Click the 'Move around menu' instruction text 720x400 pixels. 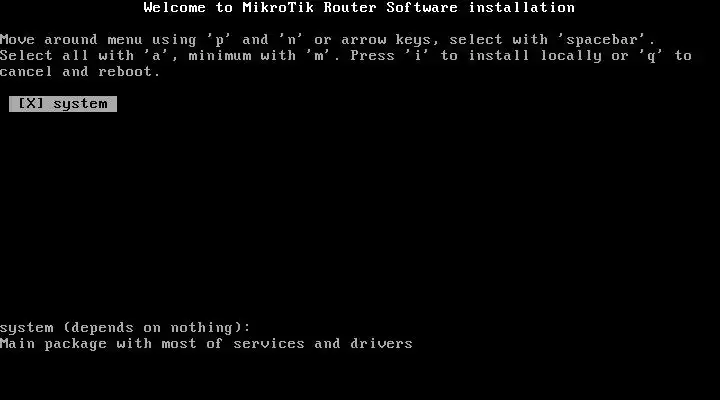(x=71, y=40)
